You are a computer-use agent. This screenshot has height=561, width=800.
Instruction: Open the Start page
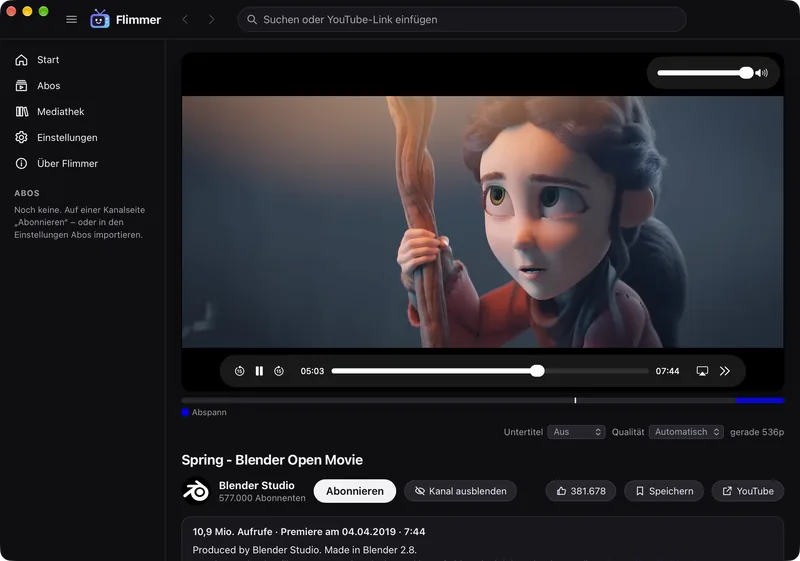tap(83, 60)
